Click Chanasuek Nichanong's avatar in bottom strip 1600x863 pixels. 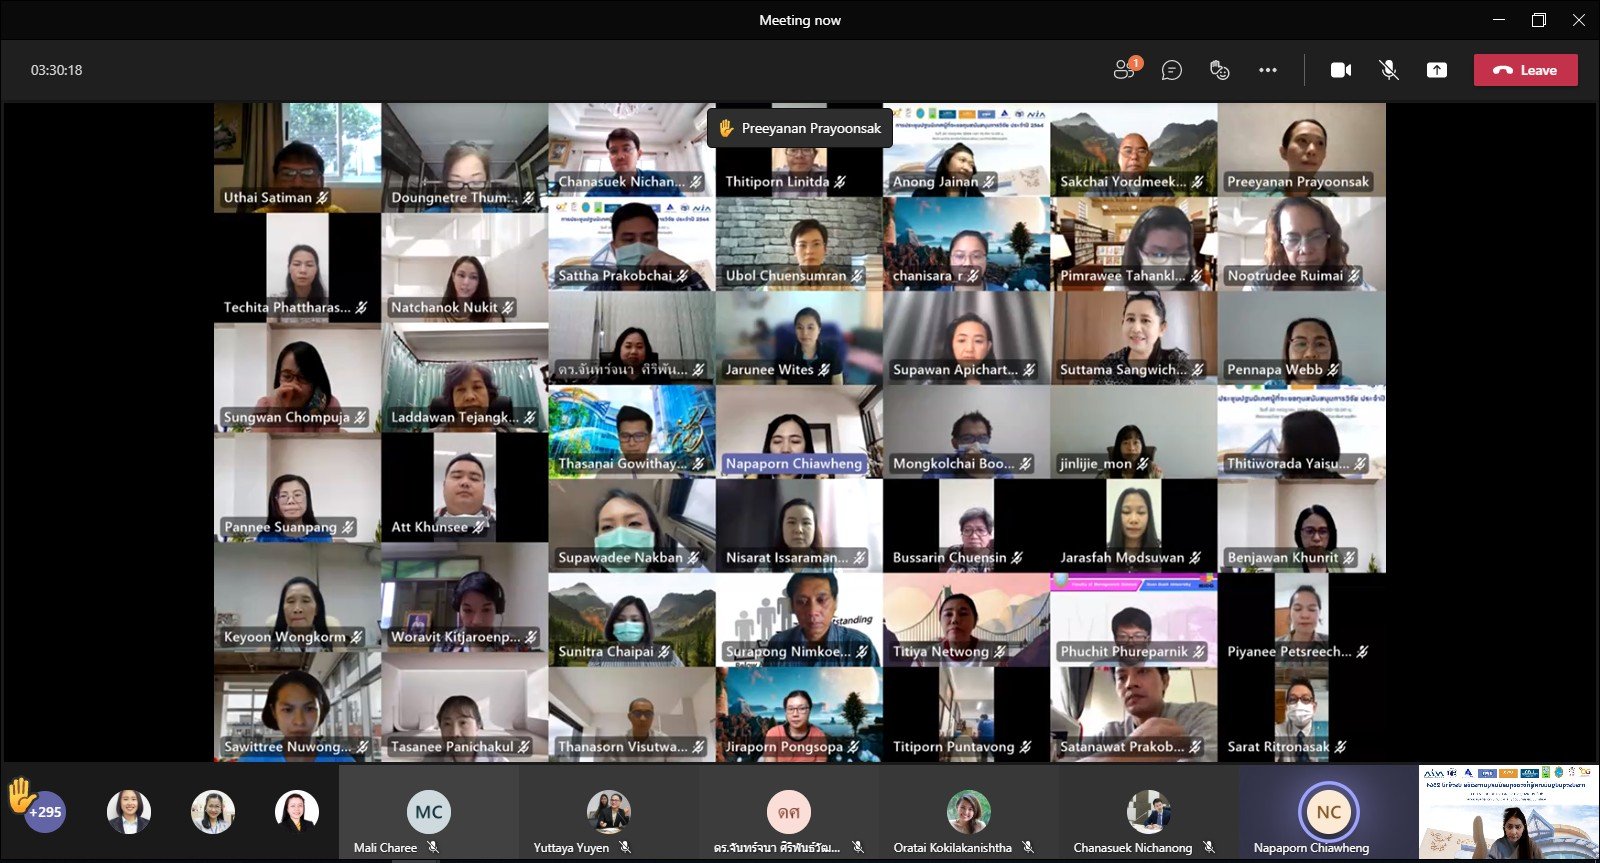1148,811
